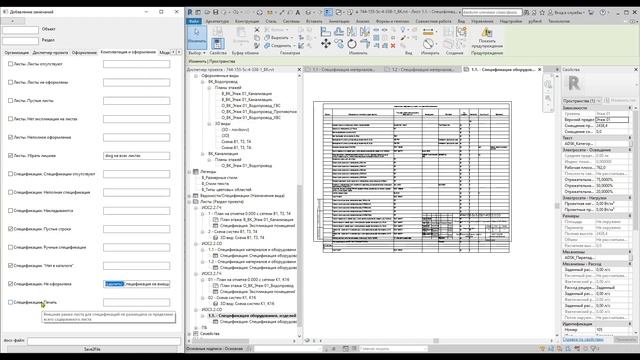Image resolution: width=640 pixels, height=360 pixels.
Task: Collapse the '3D виды' tree node
Action: (209, 124)
